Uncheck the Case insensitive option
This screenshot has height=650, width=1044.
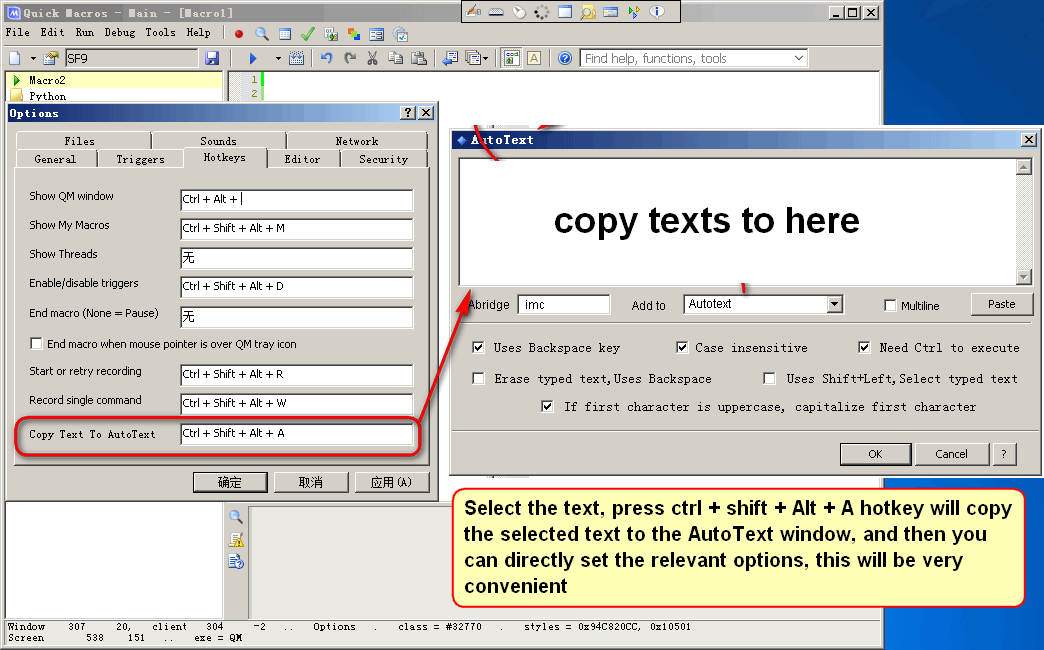click(682, 348)
